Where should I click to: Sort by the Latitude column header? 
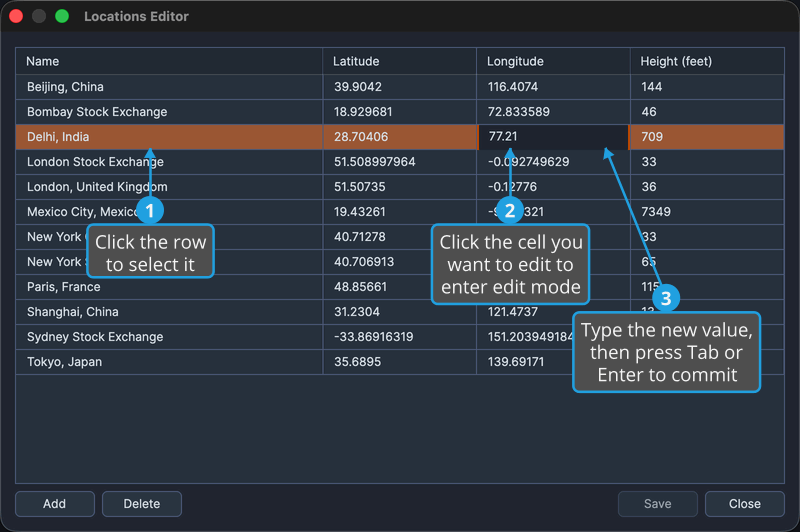pos(399,61)
